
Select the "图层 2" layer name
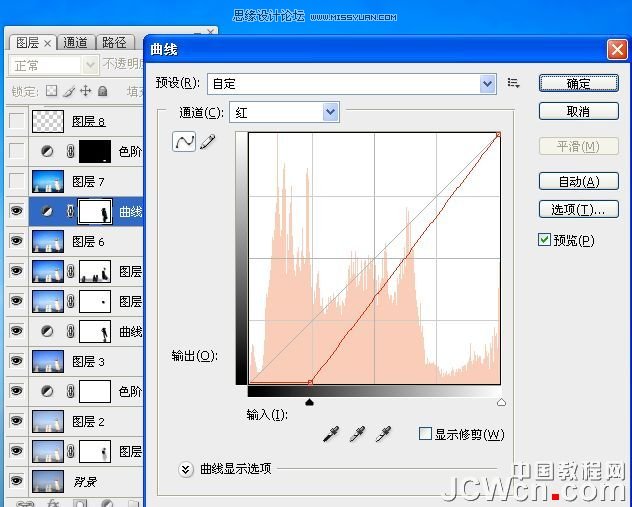coord(88,421)
